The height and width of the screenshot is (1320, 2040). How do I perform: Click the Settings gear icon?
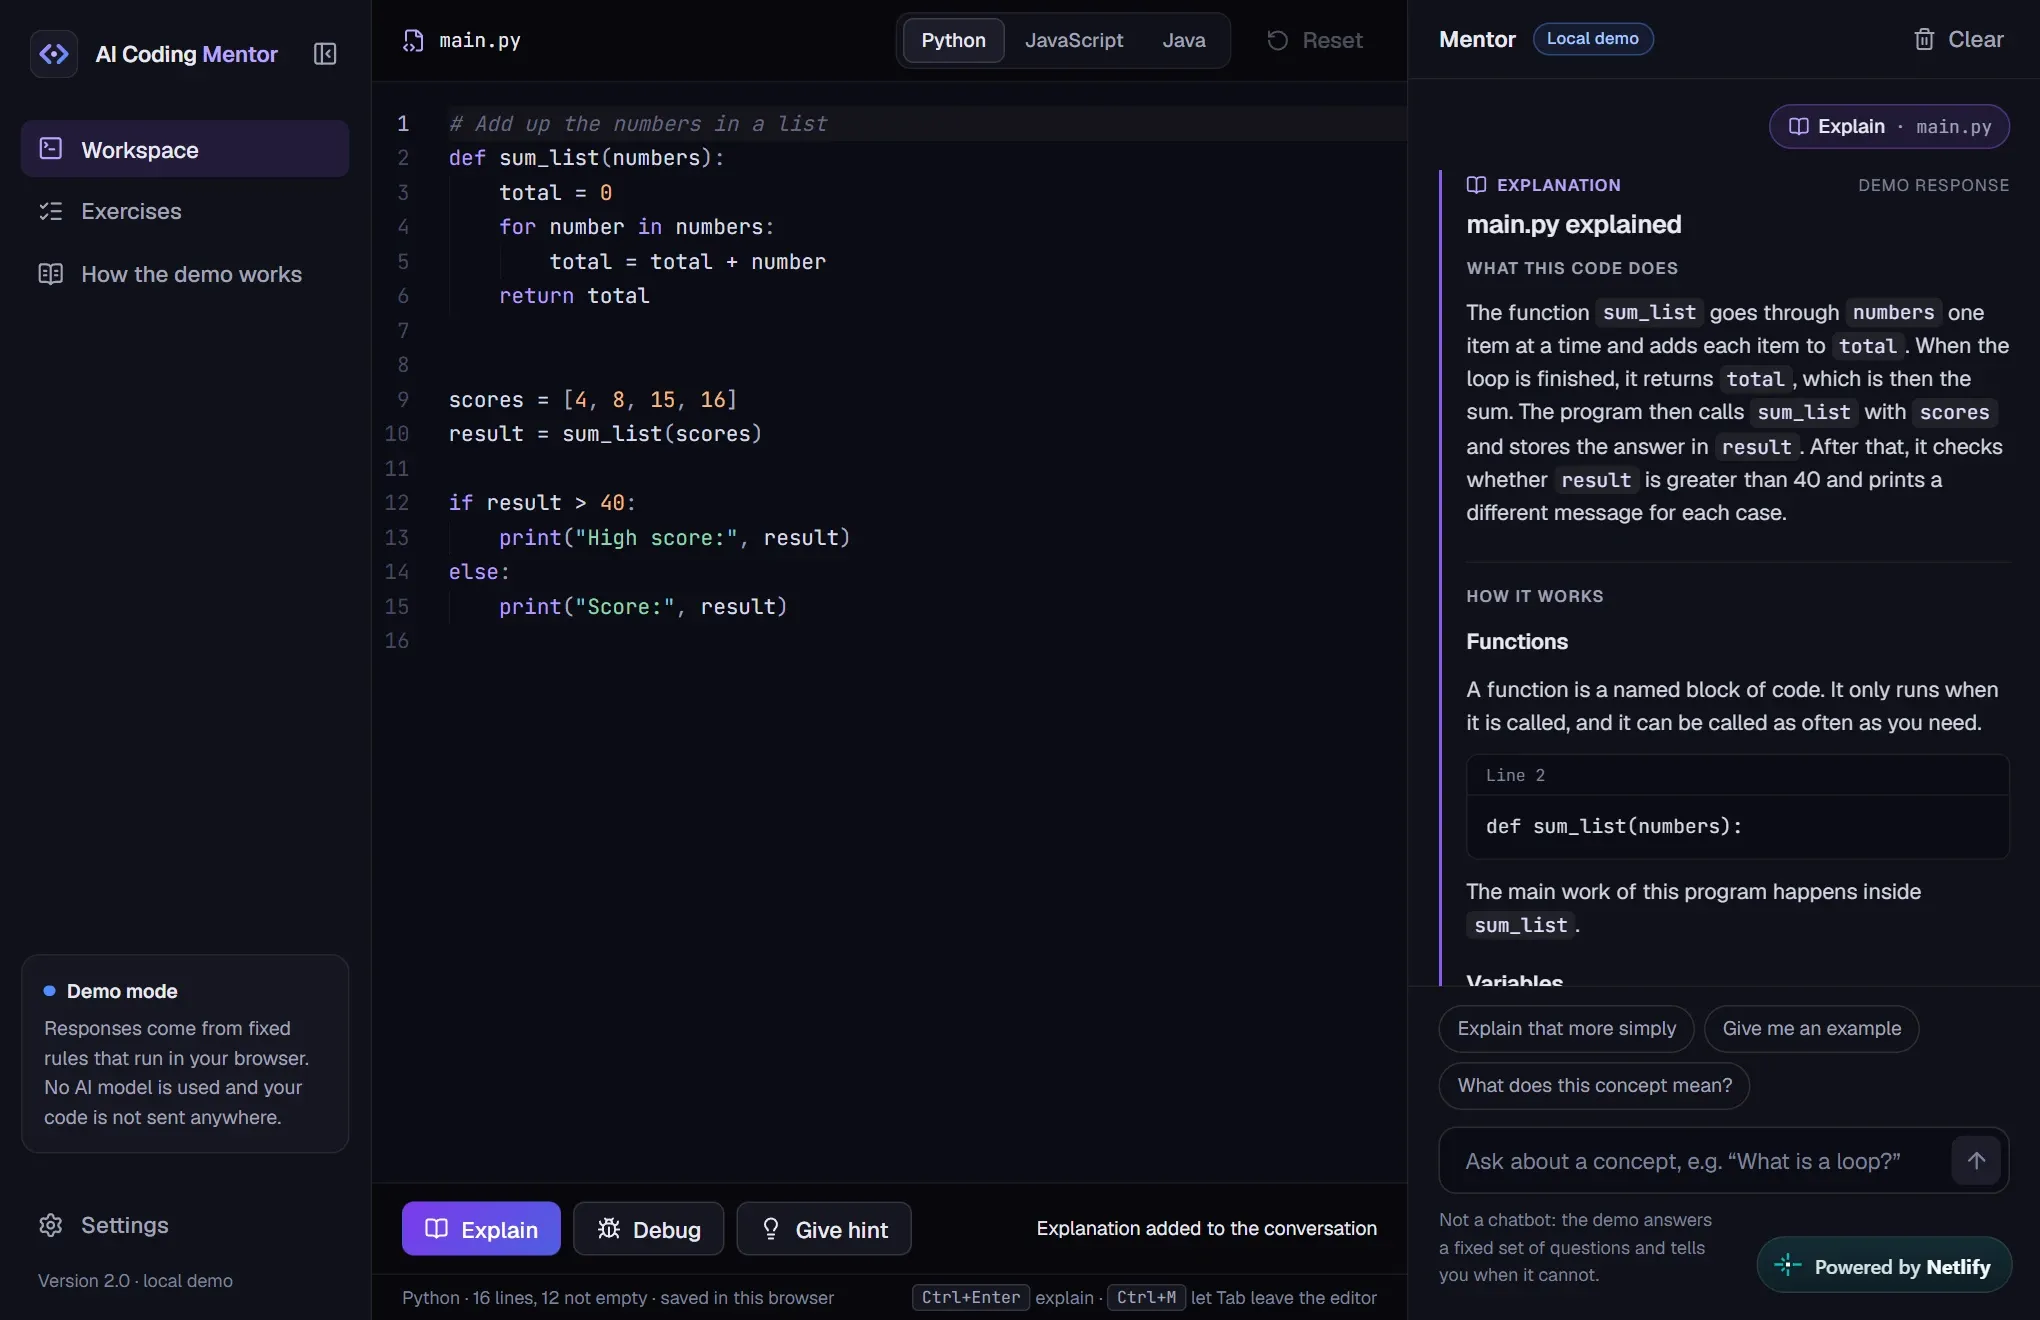[51, 1225]
